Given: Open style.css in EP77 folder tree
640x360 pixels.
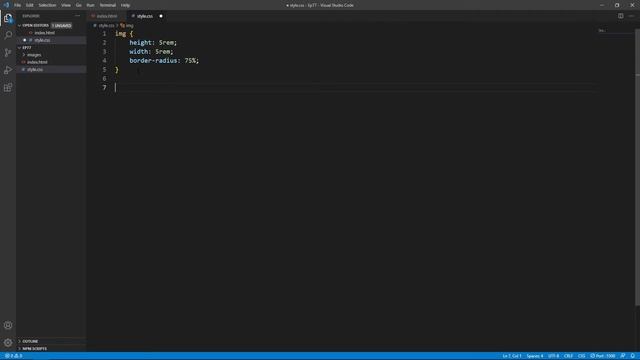Looking at the screenshot, I should (35, 69).
